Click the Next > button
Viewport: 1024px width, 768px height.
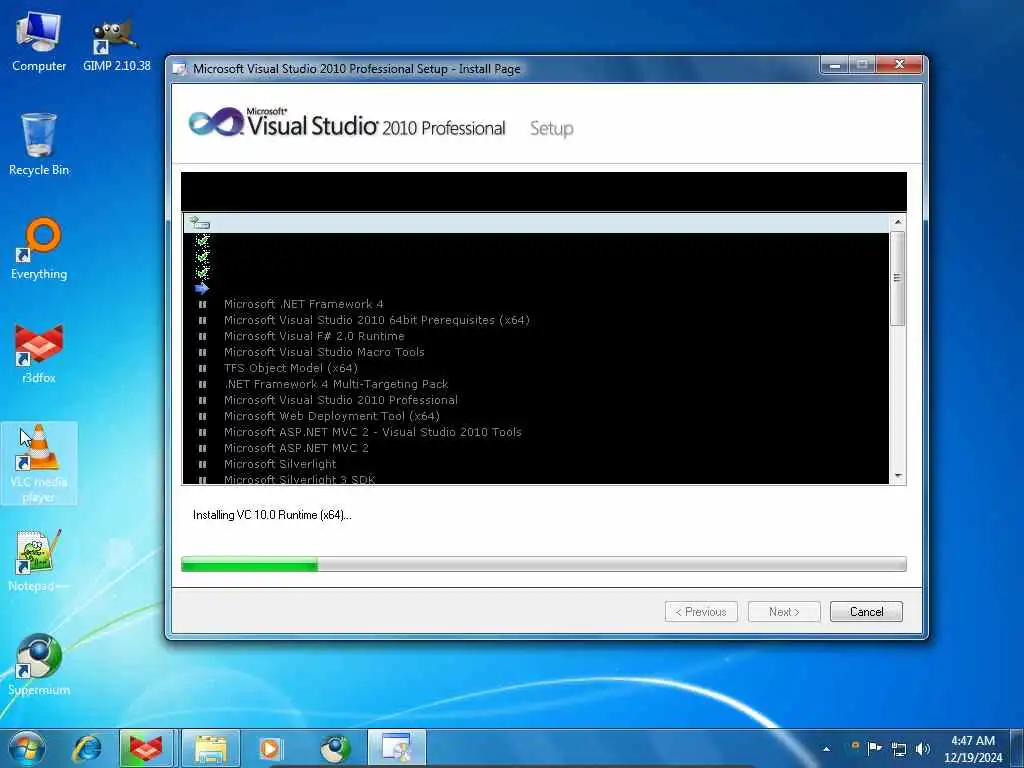784,612
